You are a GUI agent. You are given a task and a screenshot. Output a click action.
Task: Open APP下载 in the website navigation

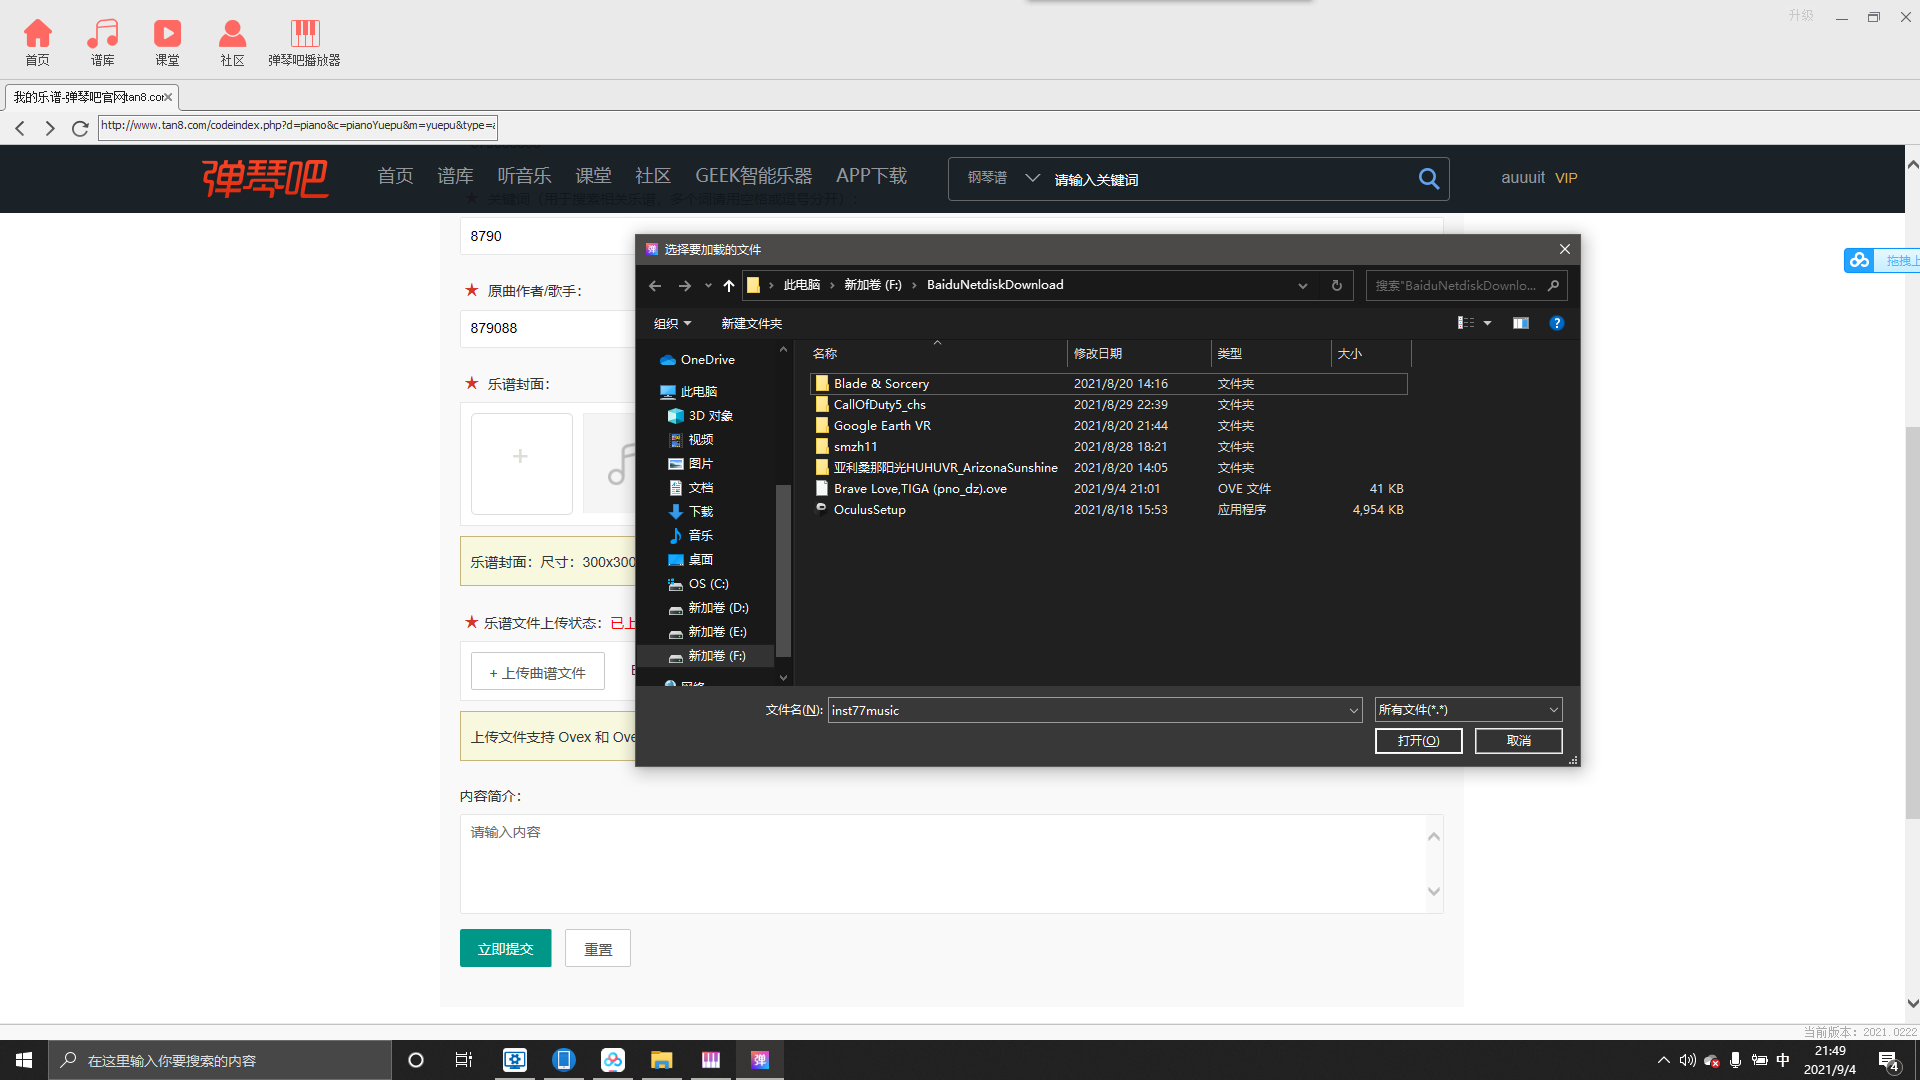[x=871, y=176]
